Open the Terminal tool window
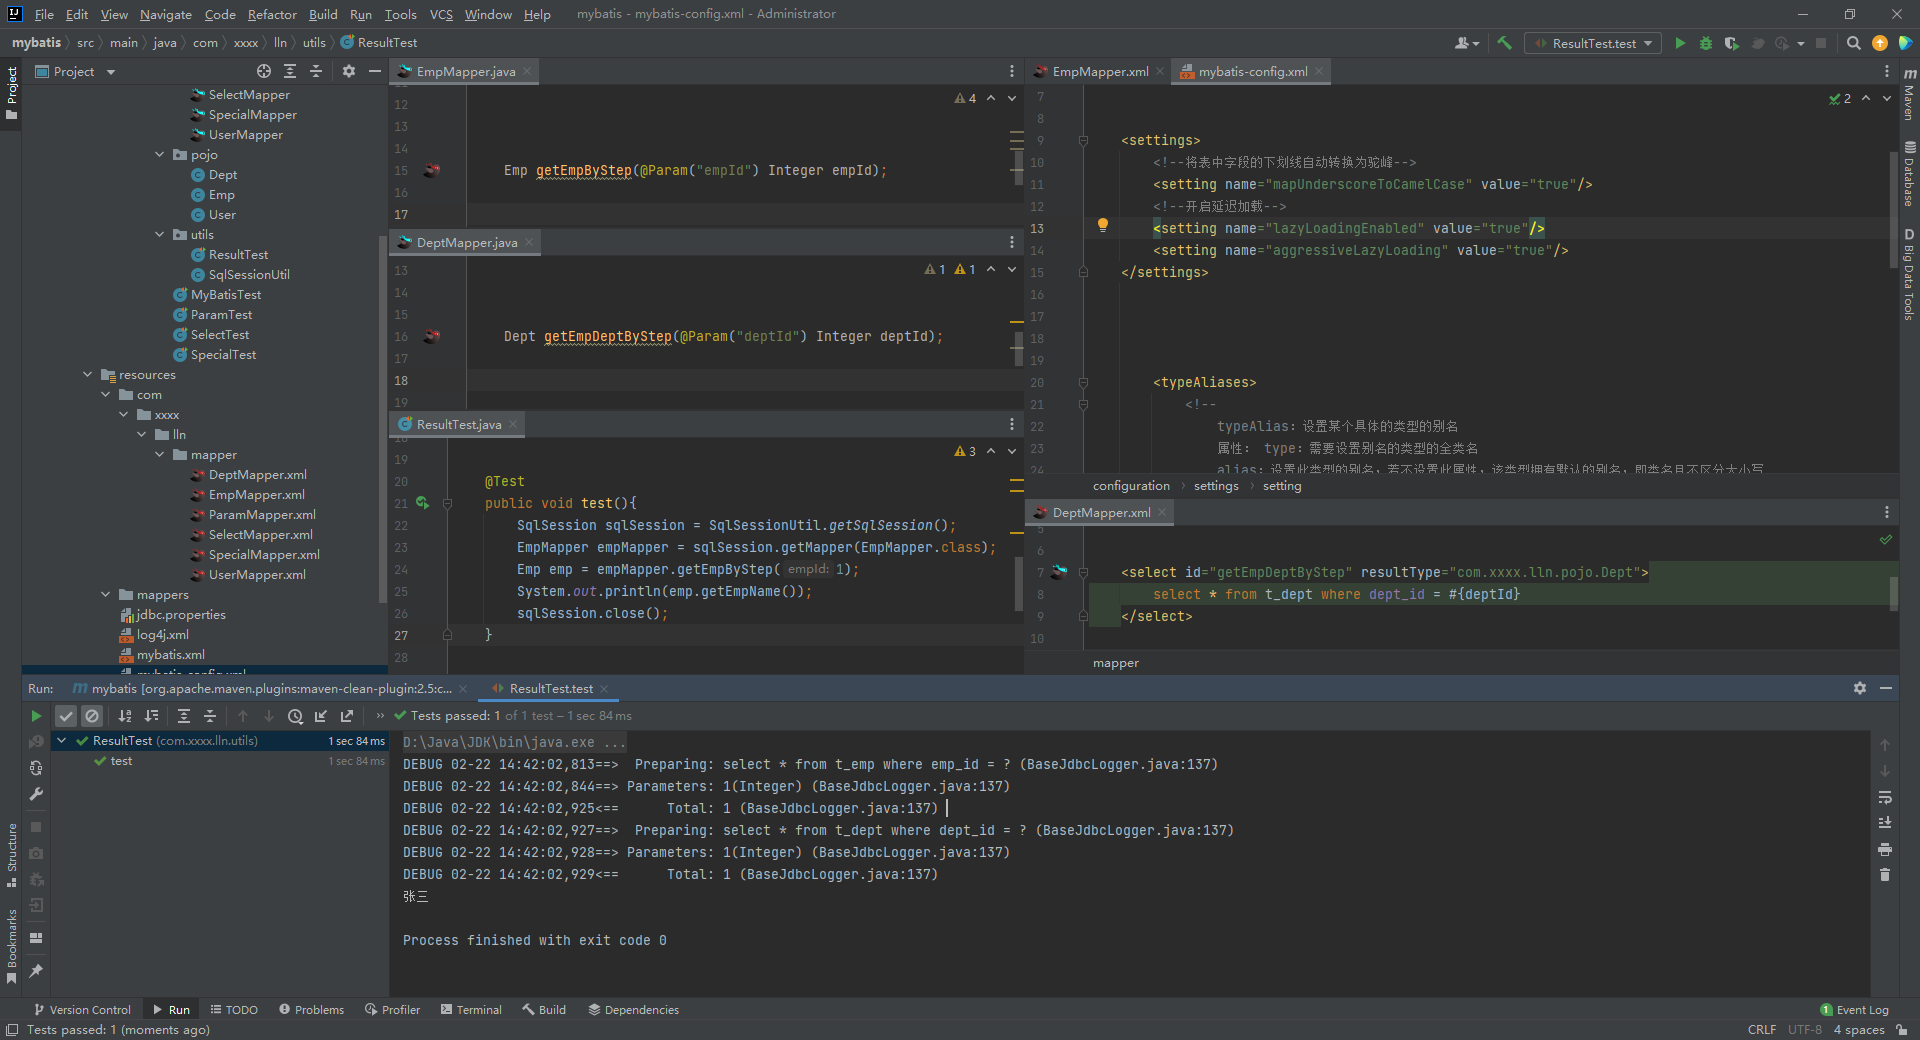 471,1009
